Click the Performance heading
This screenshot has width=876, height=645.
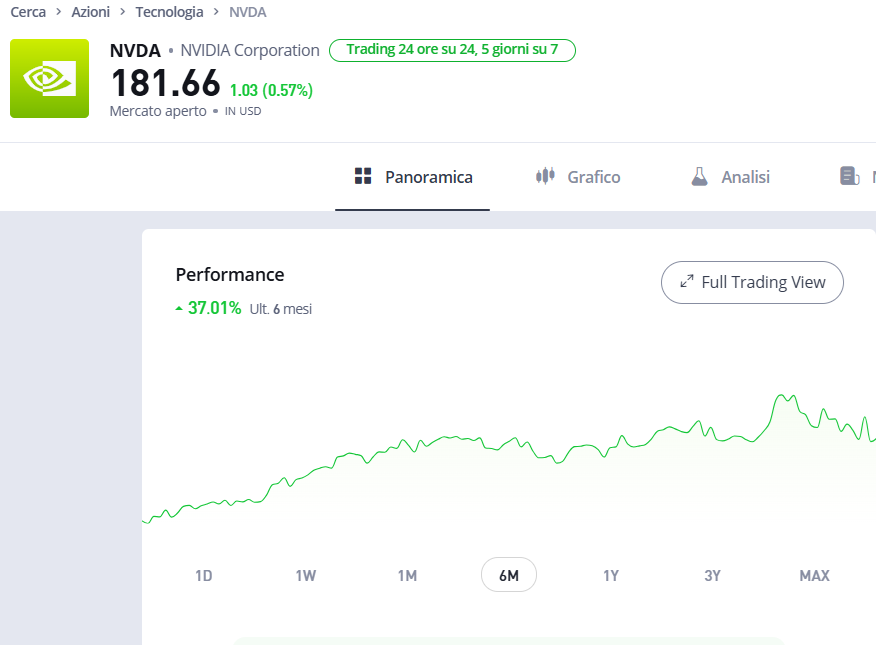point(230,275)
